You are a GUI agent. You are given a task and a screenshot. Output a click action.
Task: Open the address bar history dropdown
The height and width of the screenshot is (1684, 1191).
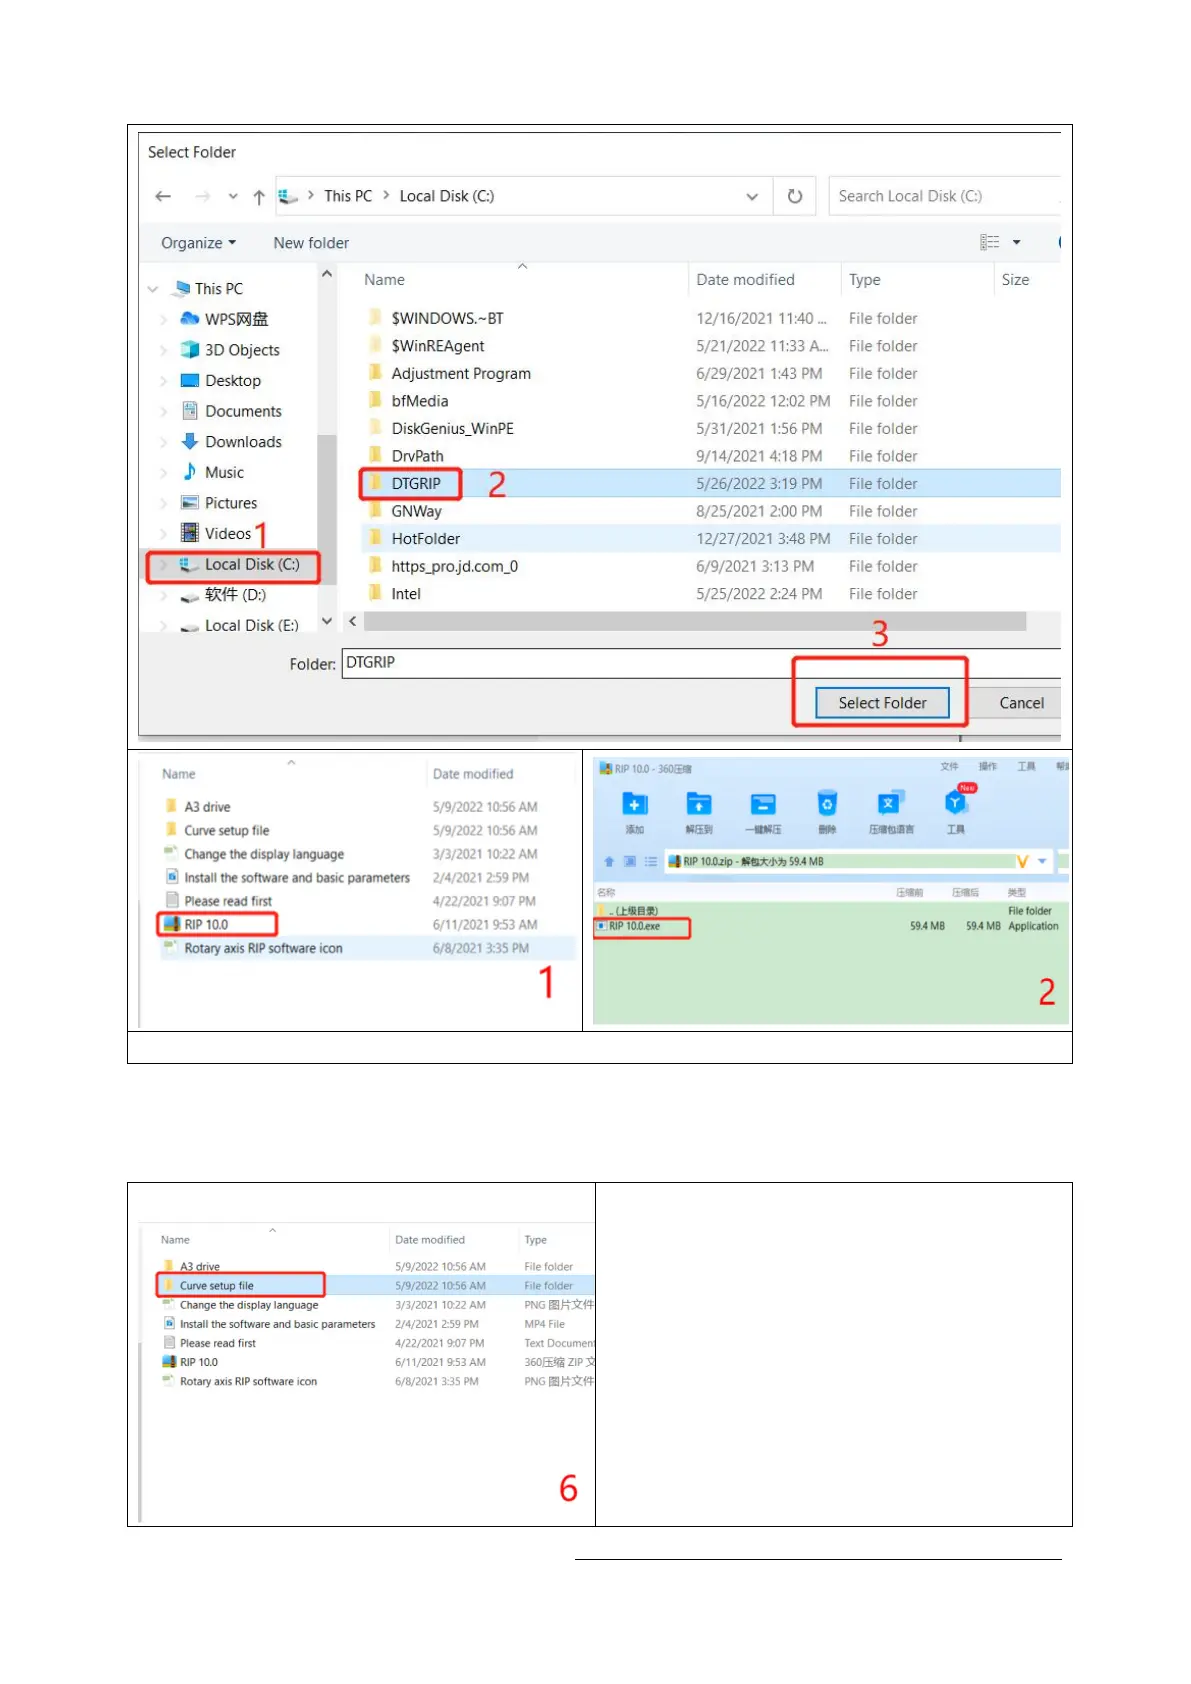(x=752, y=197)
